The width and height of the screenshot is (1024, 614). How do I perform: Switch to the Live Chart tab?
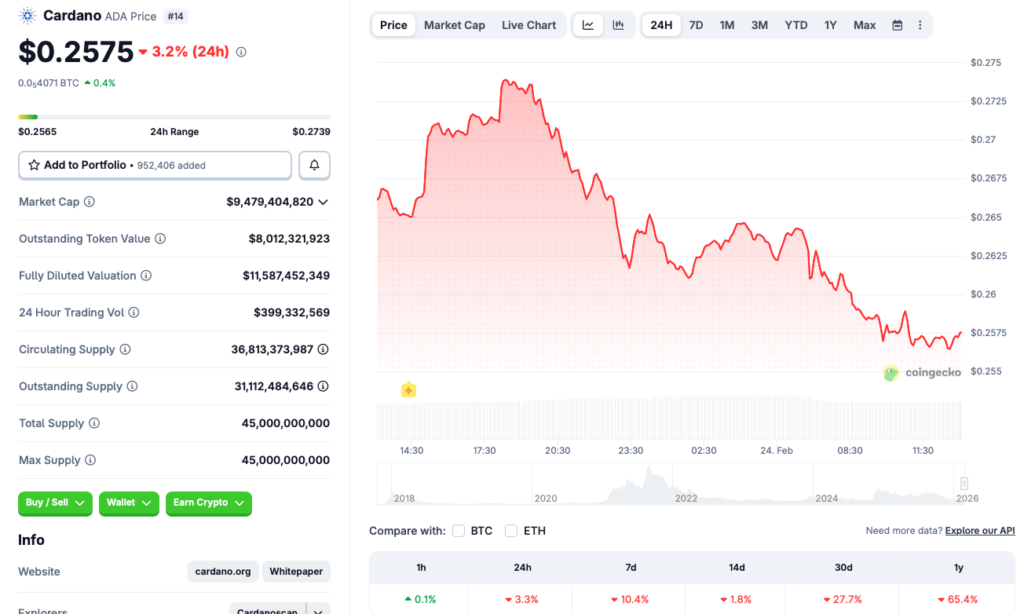(x=528, y=25)
